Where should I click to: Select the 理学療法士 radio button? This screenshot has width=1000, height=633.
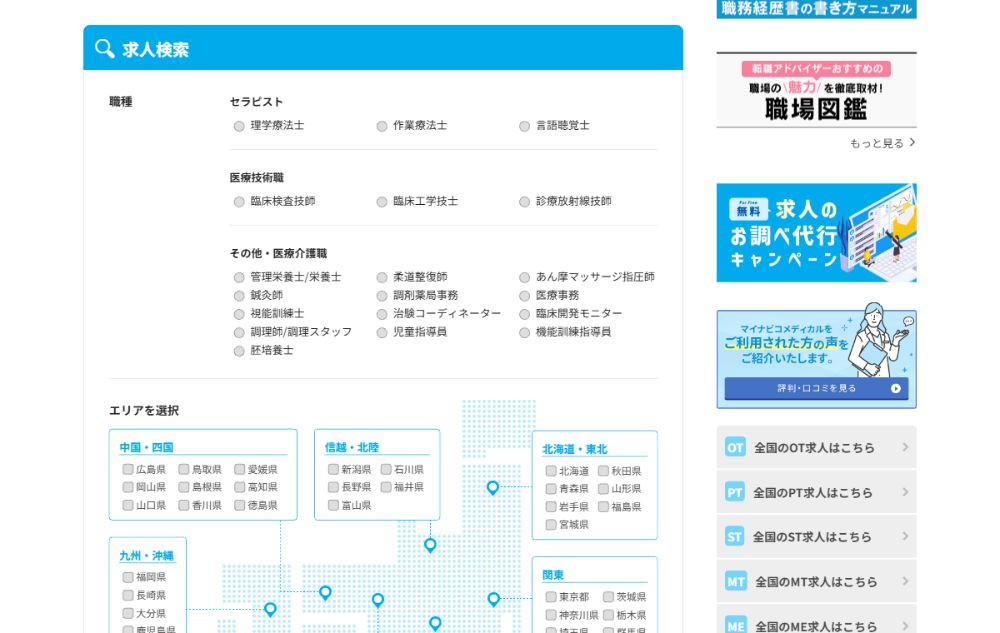[239, 126]
